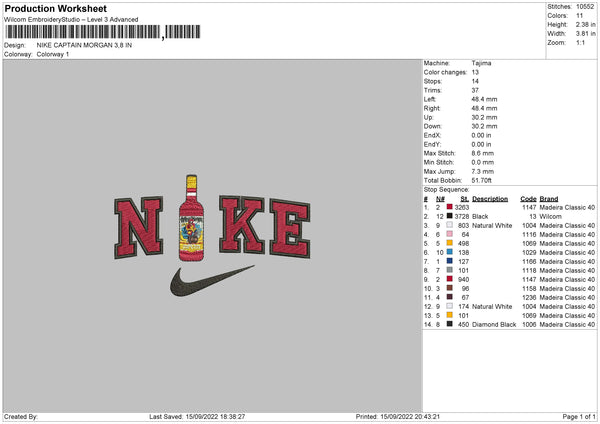Image resolution: width=600 pixels, height=424 pixels.
Task: Click the Zoom value 1:1
Action: (x=580, y=42)
